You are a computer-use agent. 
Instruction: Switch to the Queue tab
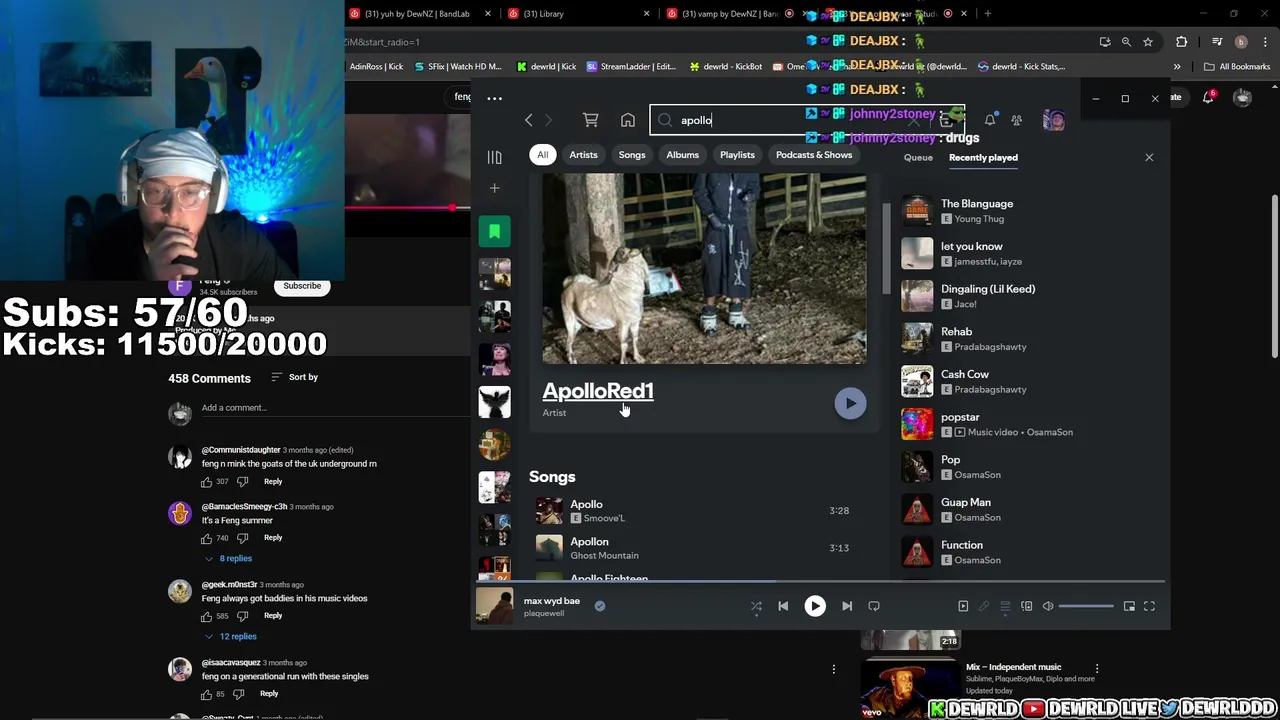[x=918, y=157]
